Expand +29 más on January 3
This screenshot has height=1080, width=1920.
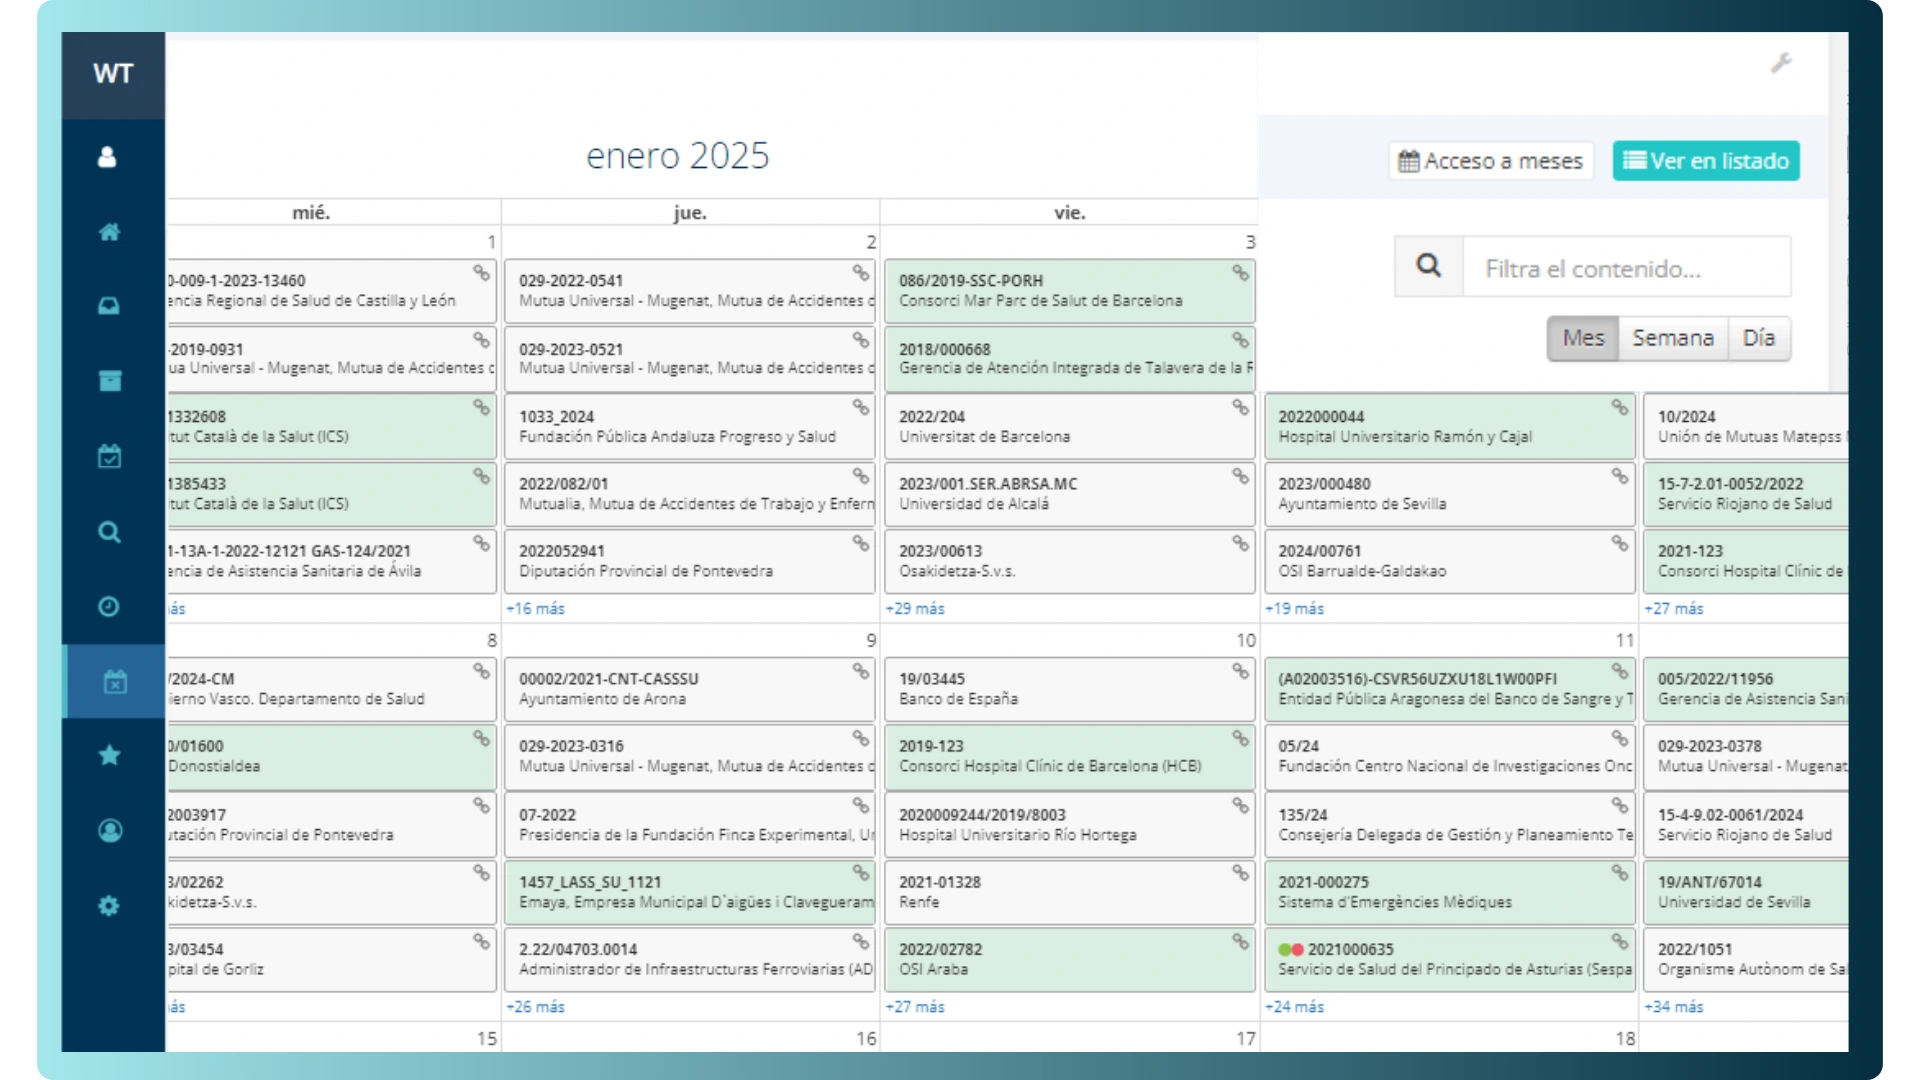pyautogui.click(x=914, y=609)
